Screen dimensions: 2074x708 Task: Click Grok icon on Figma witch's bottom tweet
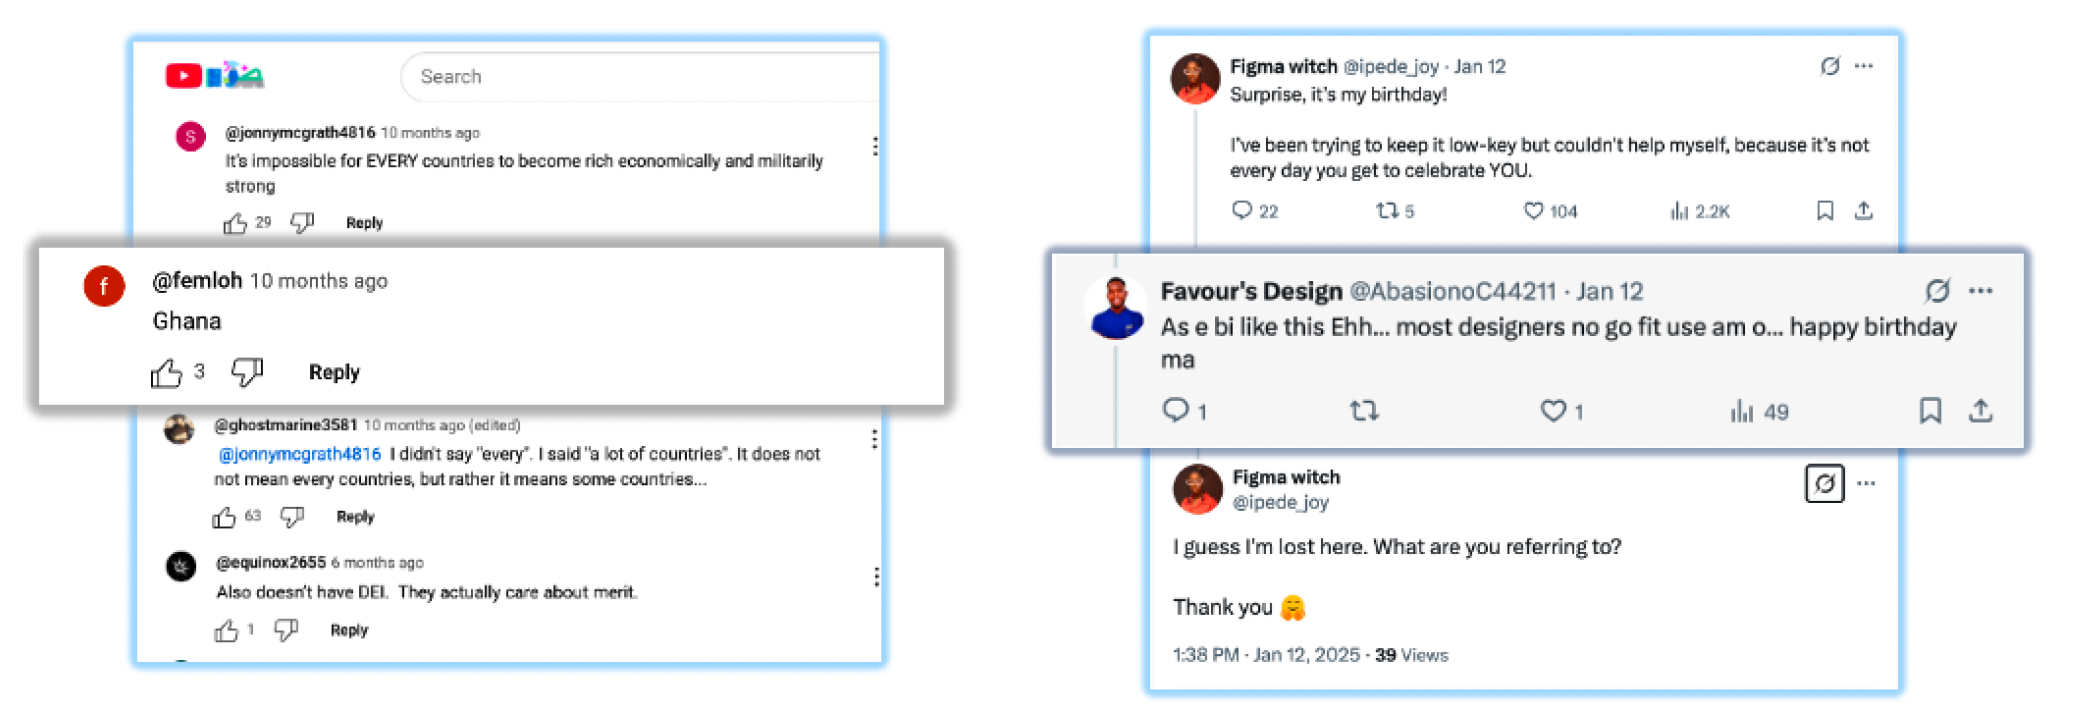pos(1824,484)
